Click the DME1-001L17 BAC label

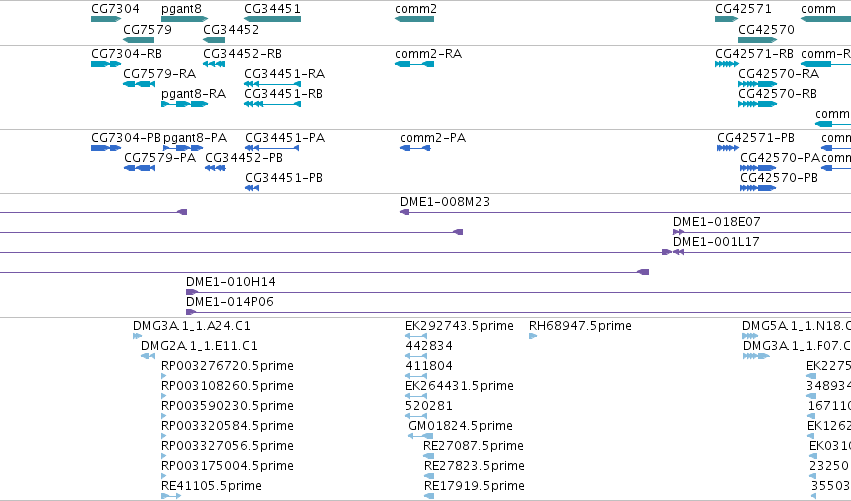coord(716,242)
